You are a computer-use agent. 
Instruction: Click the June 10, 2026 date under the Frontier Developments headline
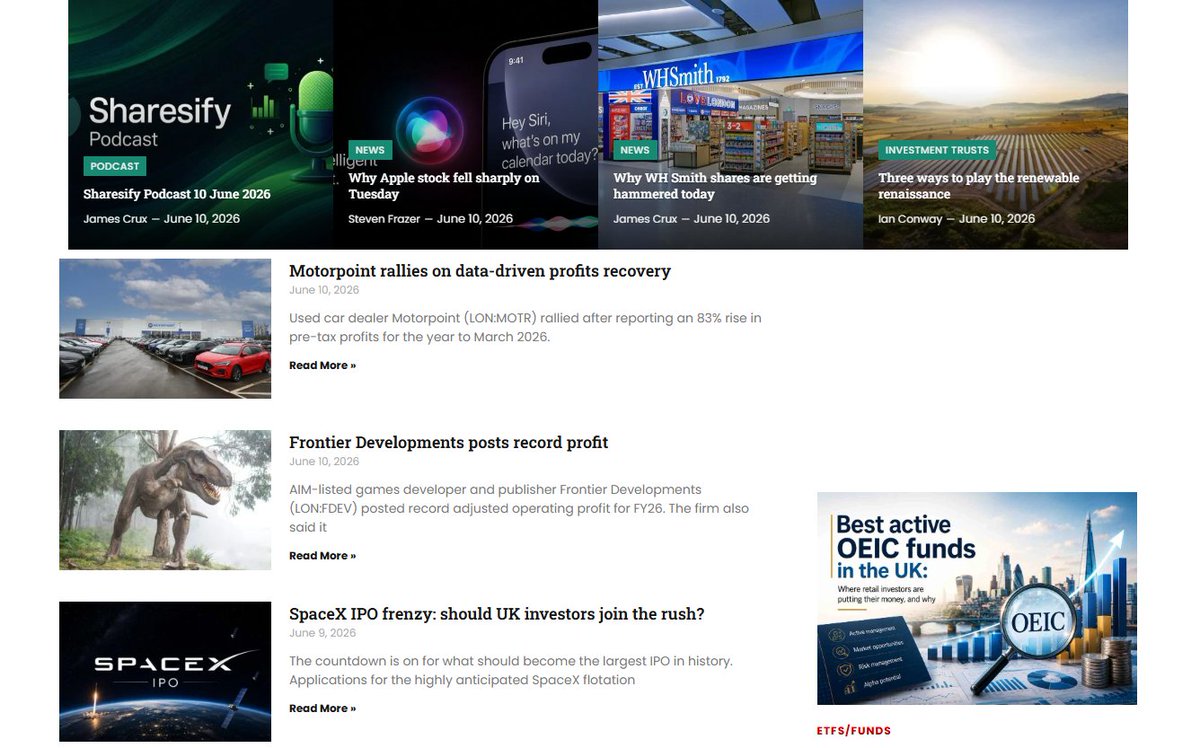324,461
